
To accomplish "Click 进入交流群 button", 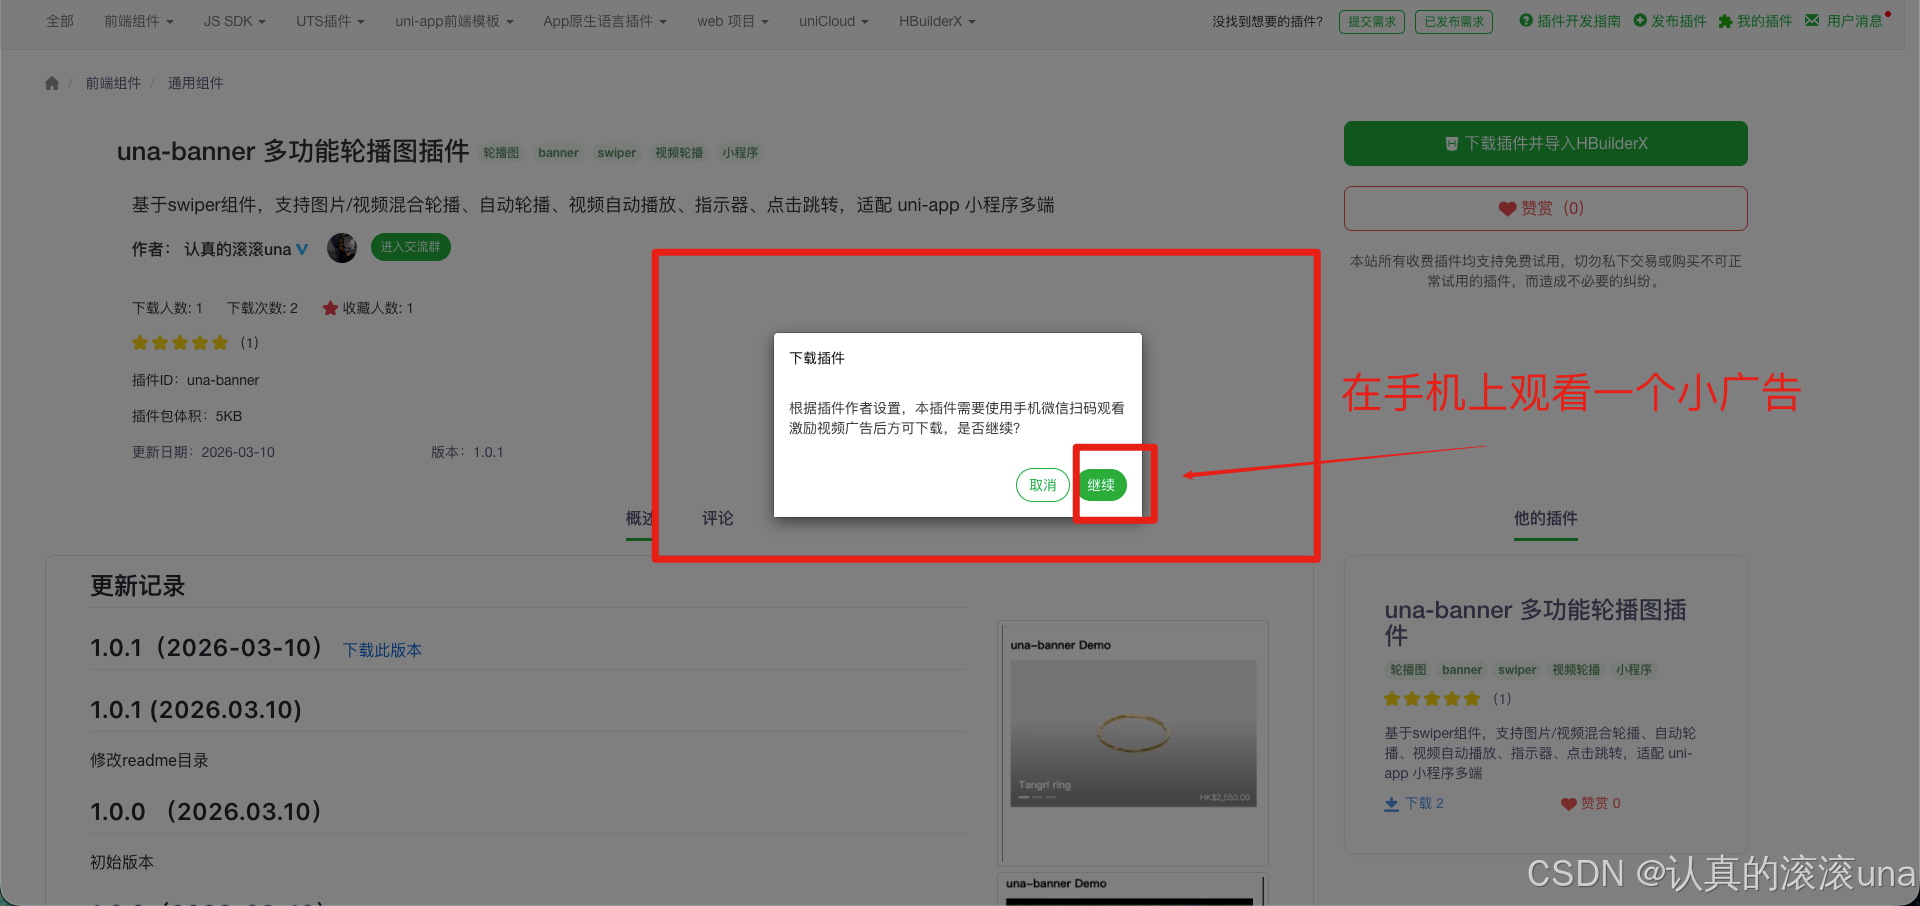I will coord(411,247).
